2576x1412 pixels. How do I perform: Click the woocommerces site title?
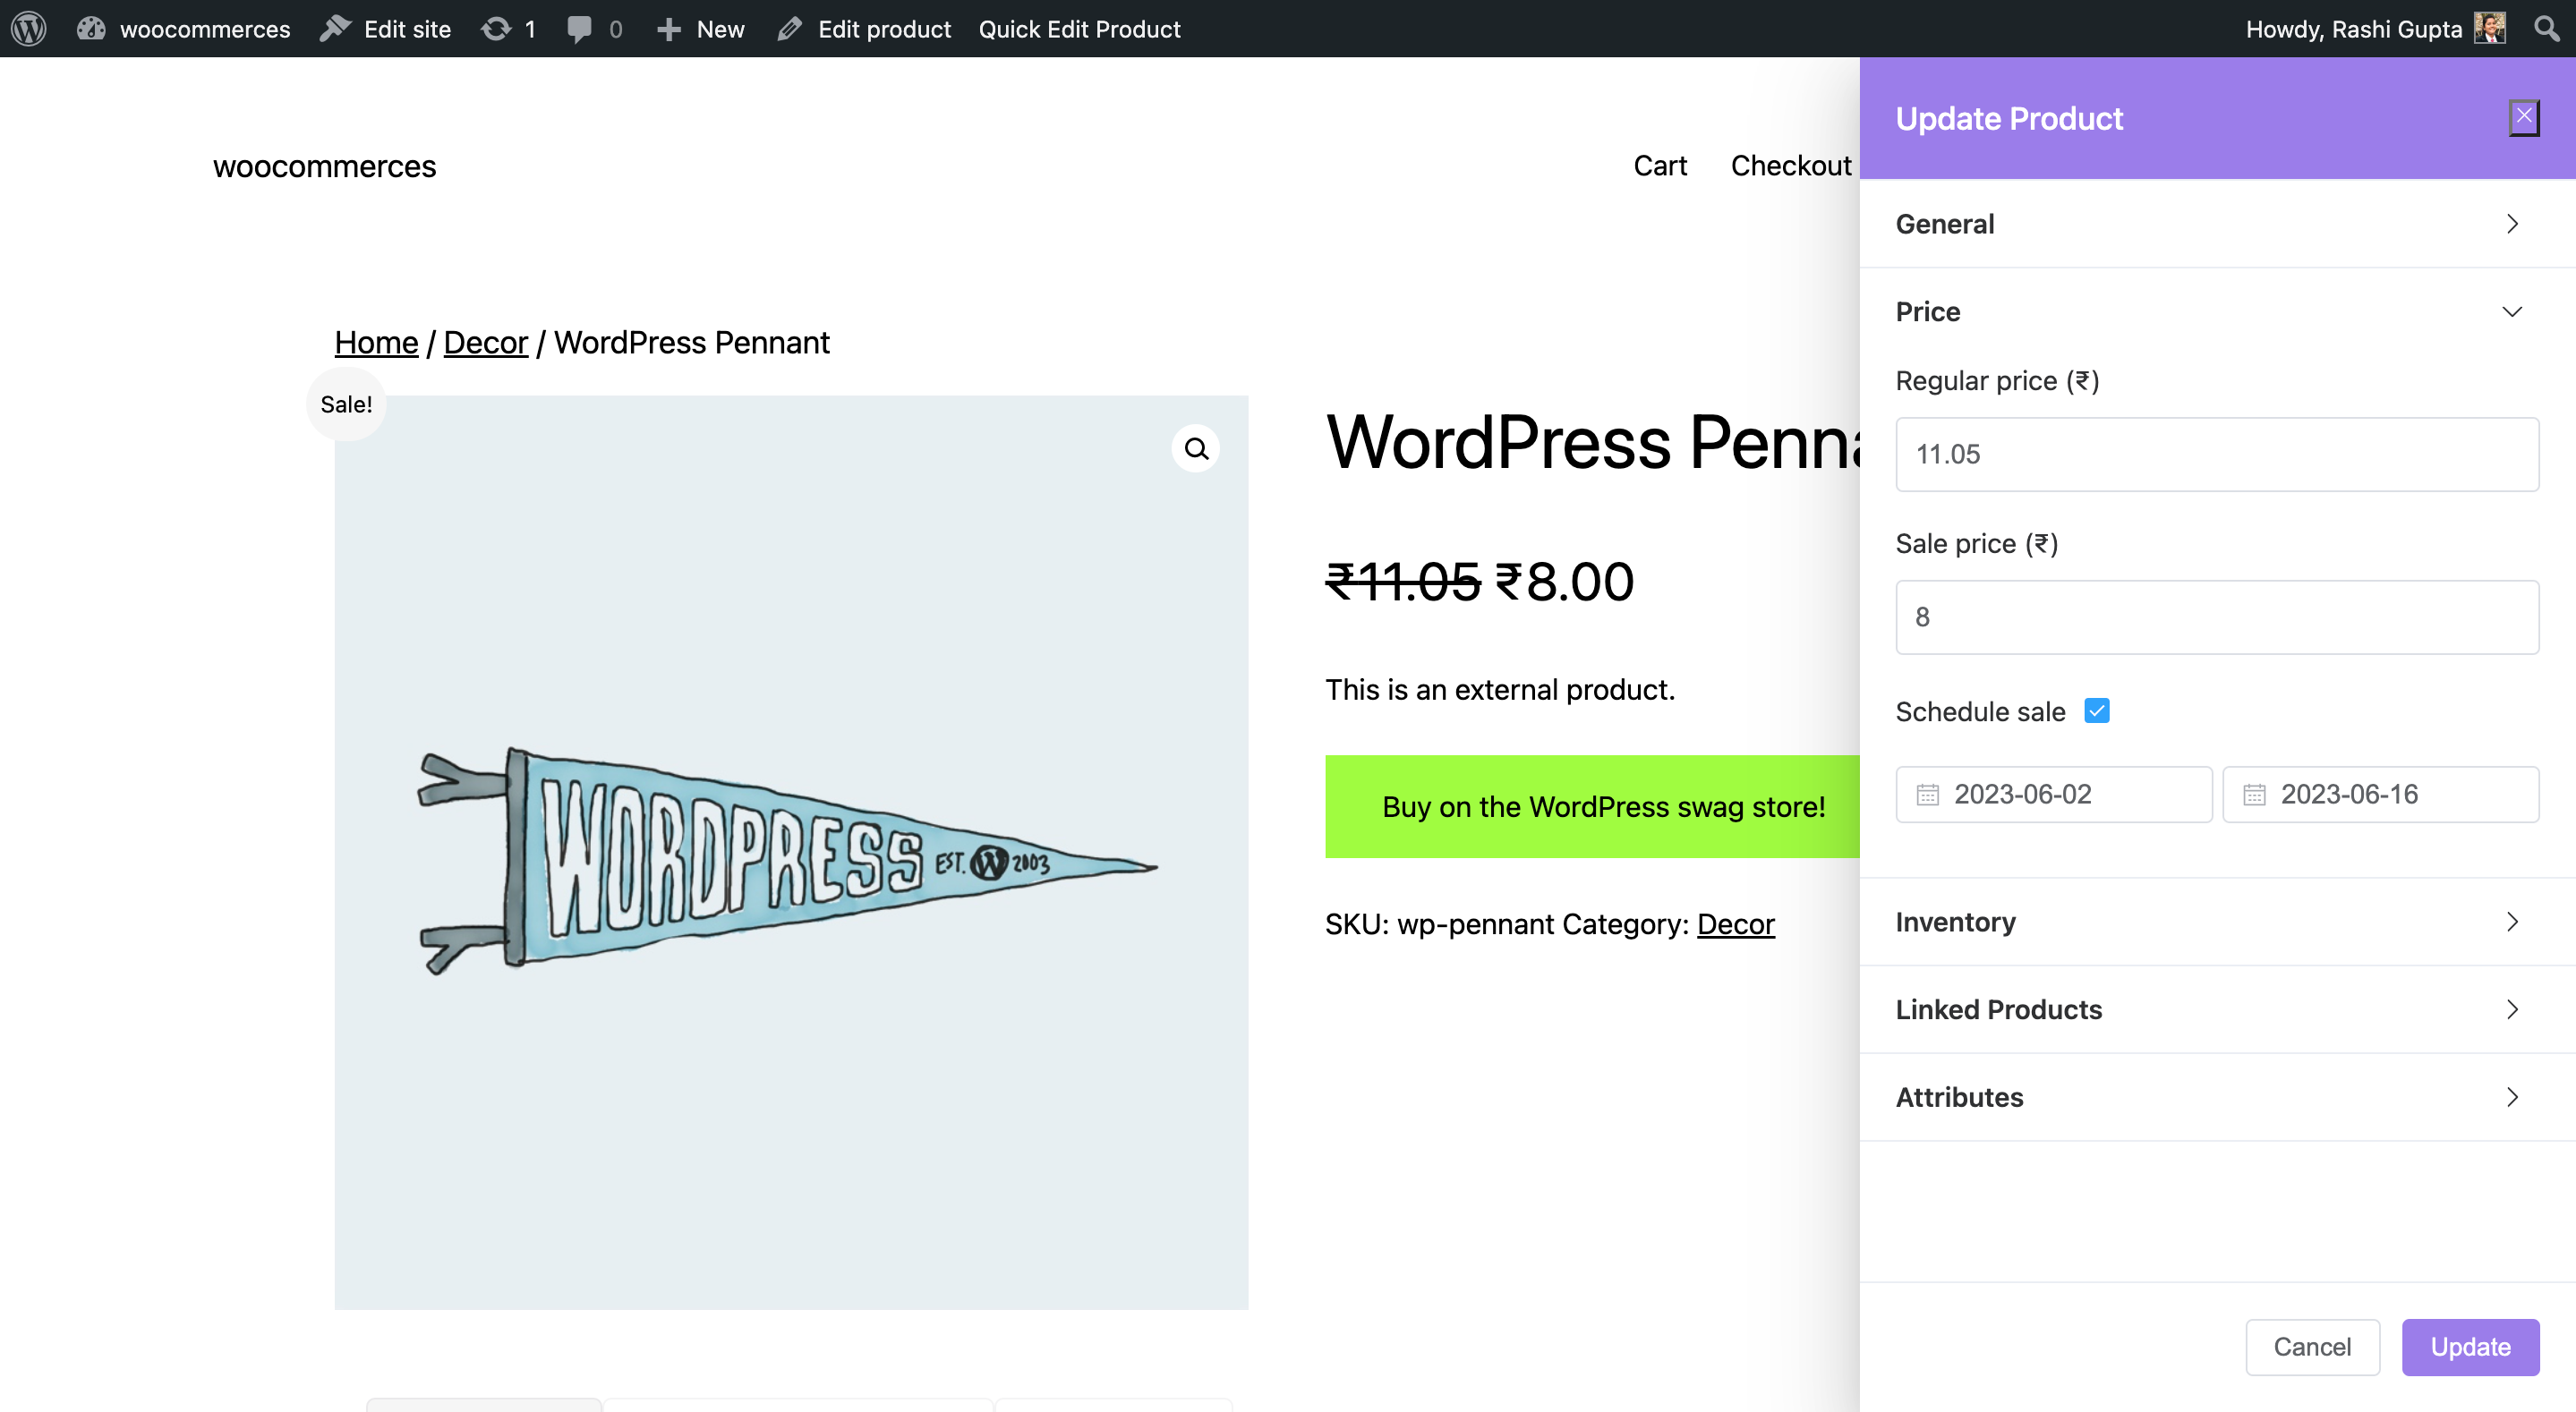click(324, 166)
